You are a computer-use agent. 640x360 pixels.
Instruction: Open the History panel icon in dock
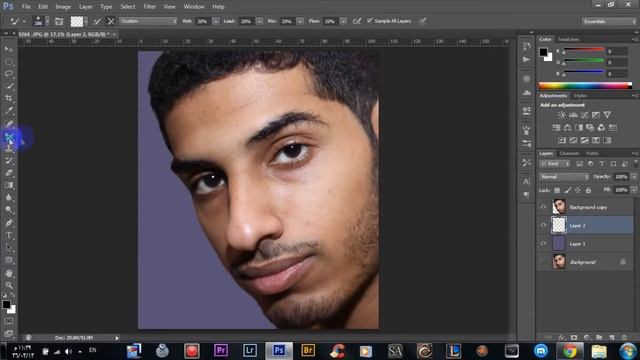[527, 46]
